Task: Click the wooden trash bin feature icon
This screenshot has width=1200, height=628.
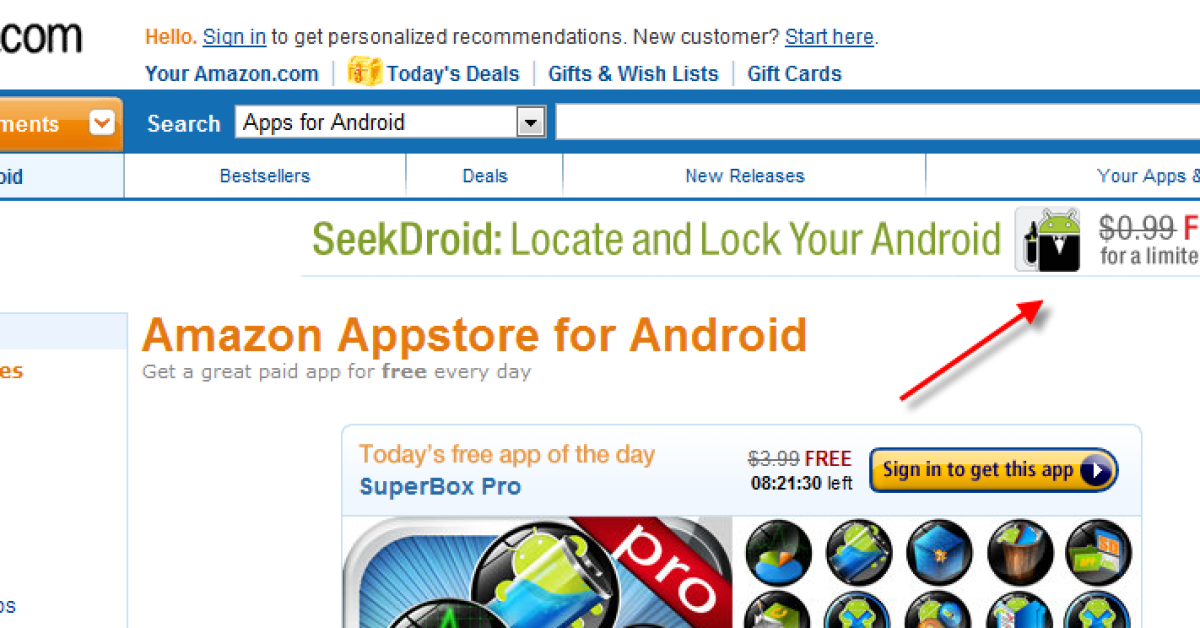Action: tap(1019, 553)
